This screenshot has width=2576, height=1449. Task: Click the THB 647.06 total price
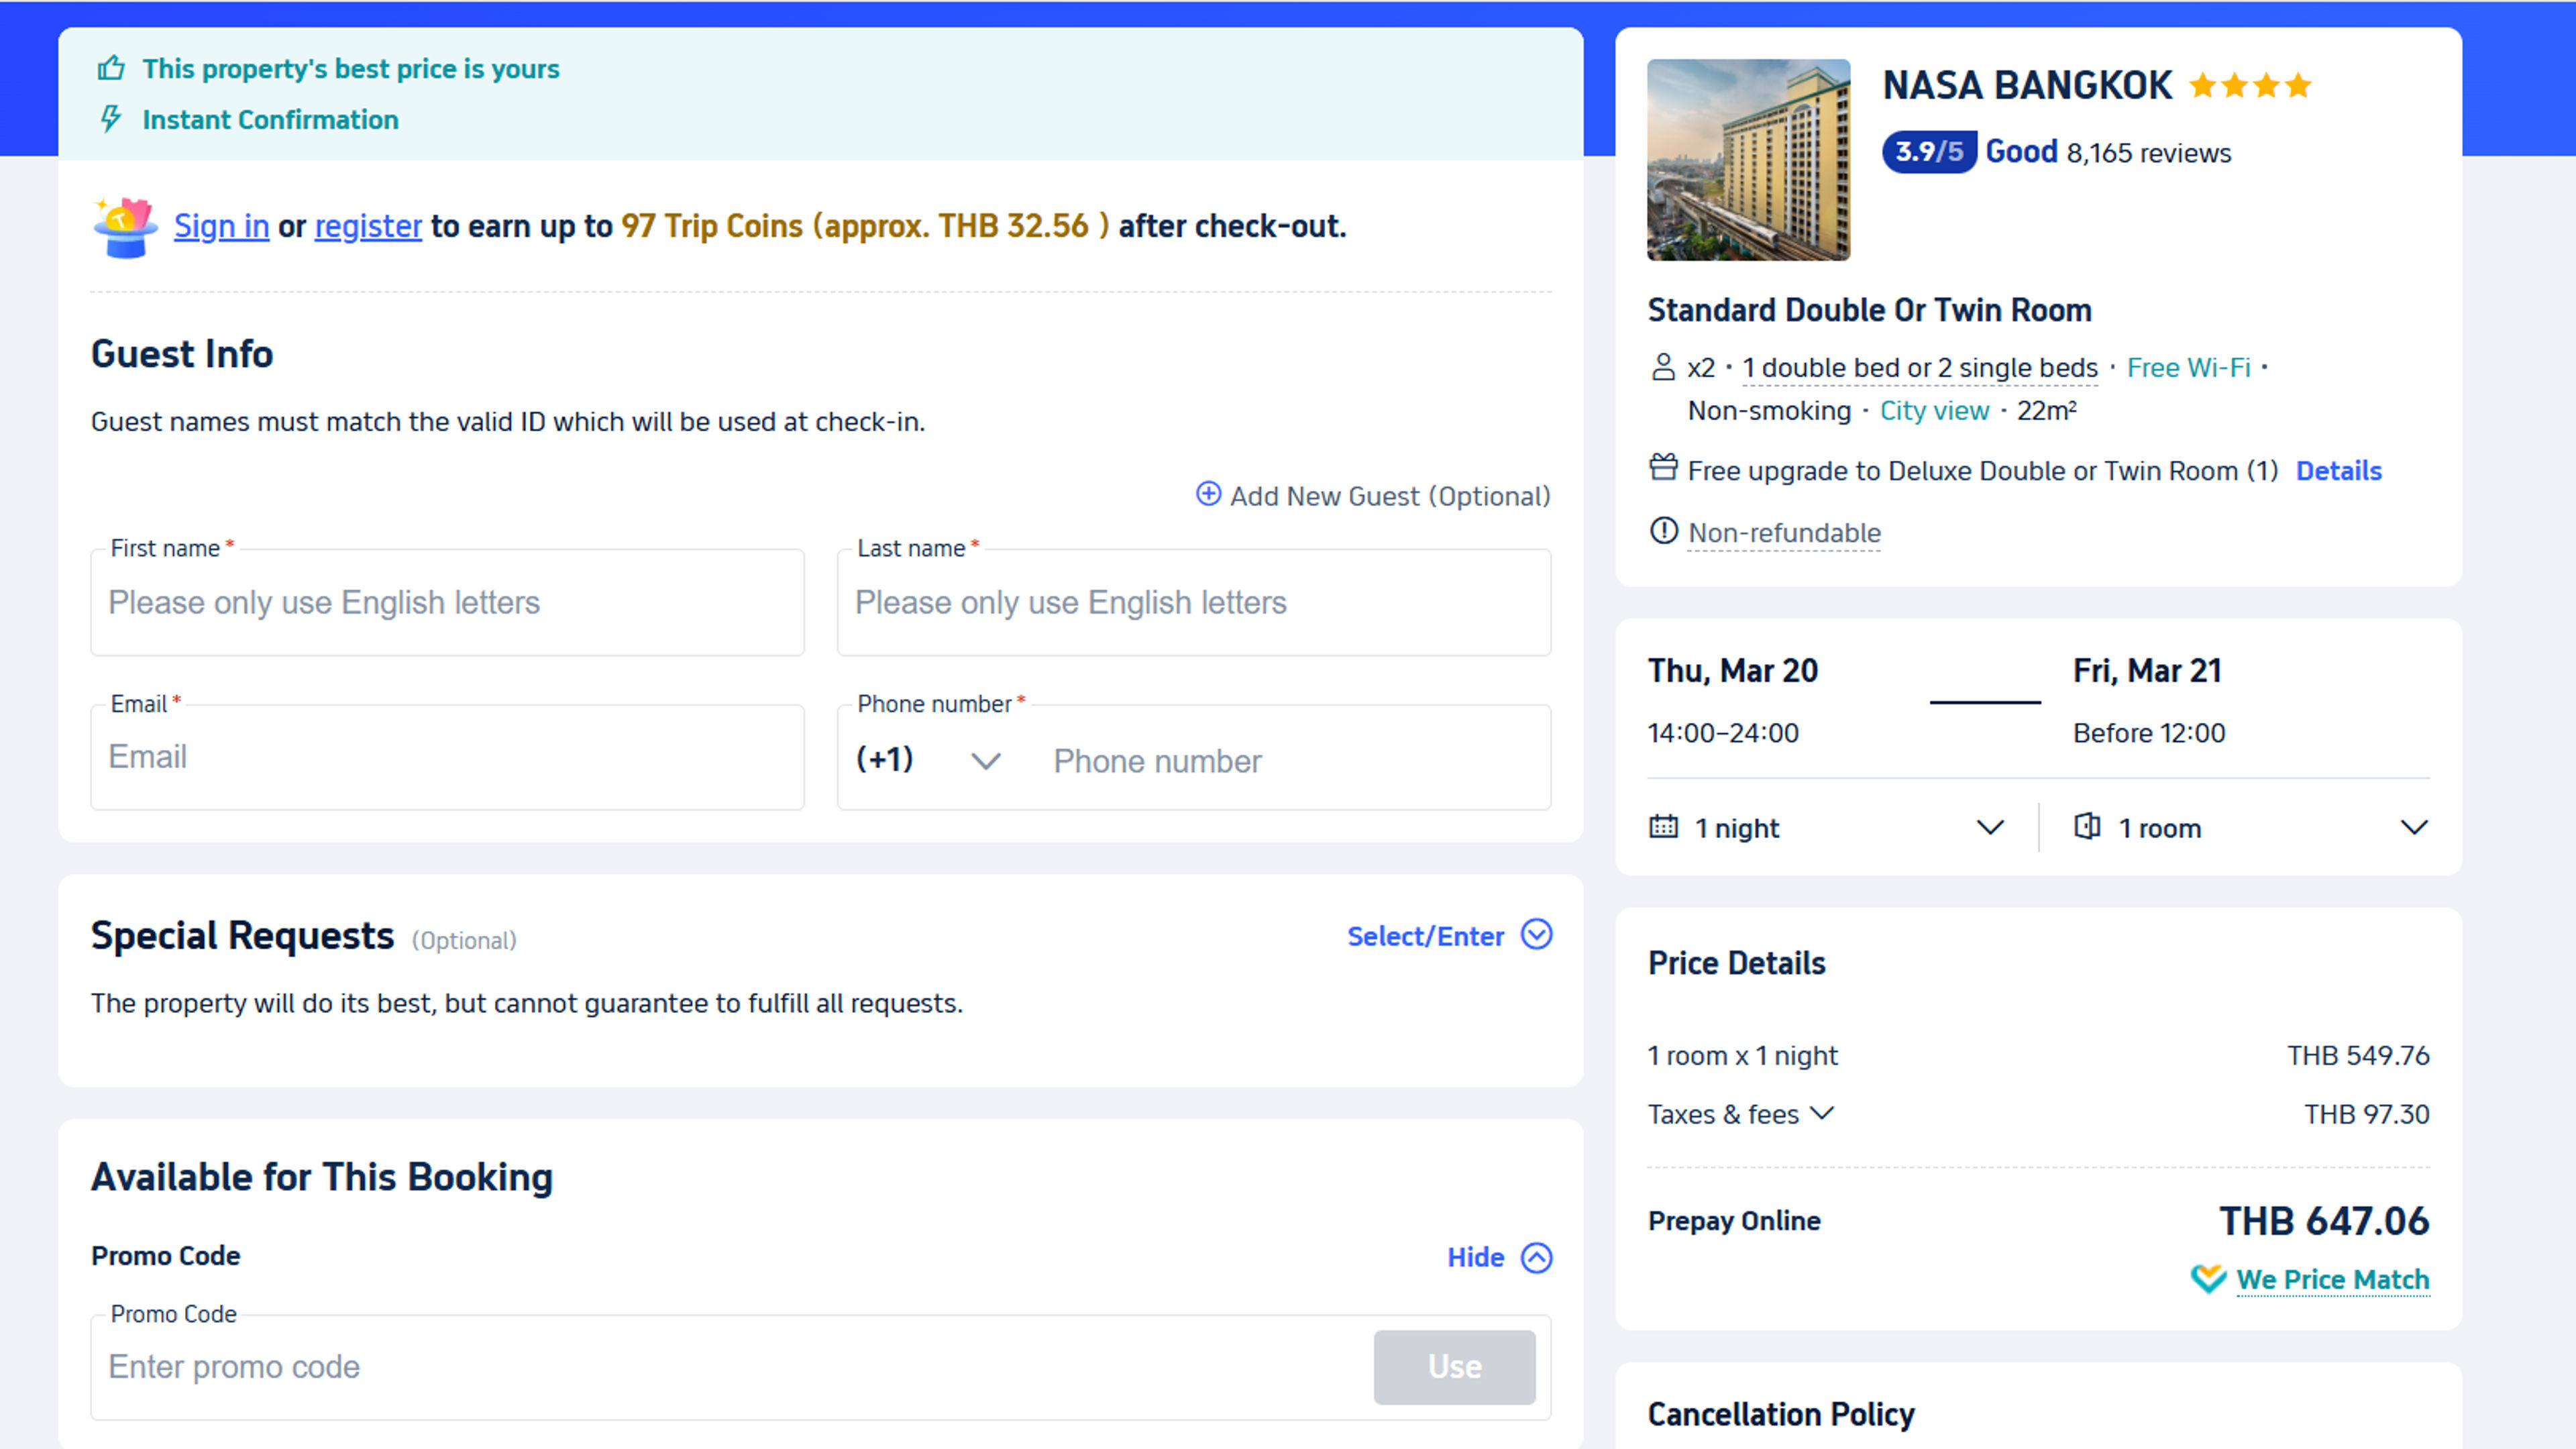click(2324, 1221)
